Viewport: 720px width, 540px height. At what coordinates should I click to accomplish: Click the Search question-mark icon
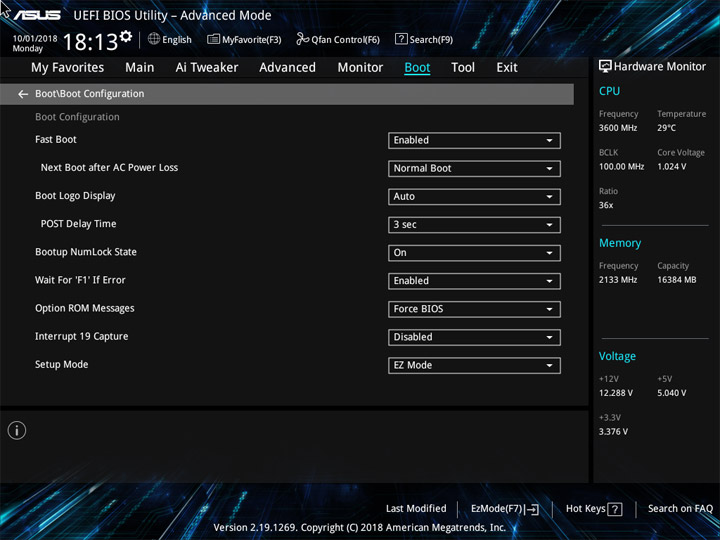401,39
